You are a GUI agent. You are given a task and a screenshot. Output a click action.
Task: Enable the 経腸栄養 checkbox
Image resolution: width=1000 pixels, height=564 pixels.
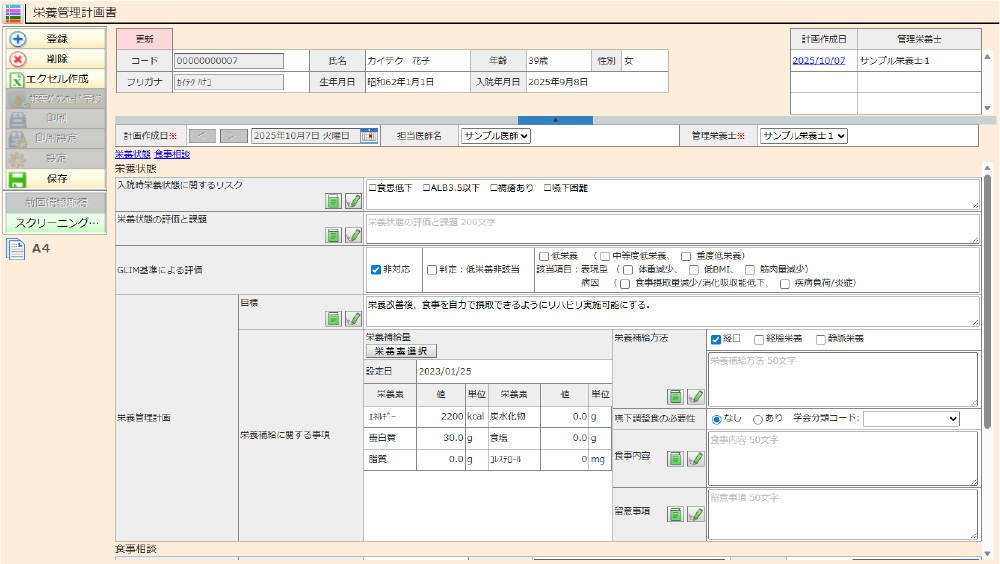(x=760, y=339)
